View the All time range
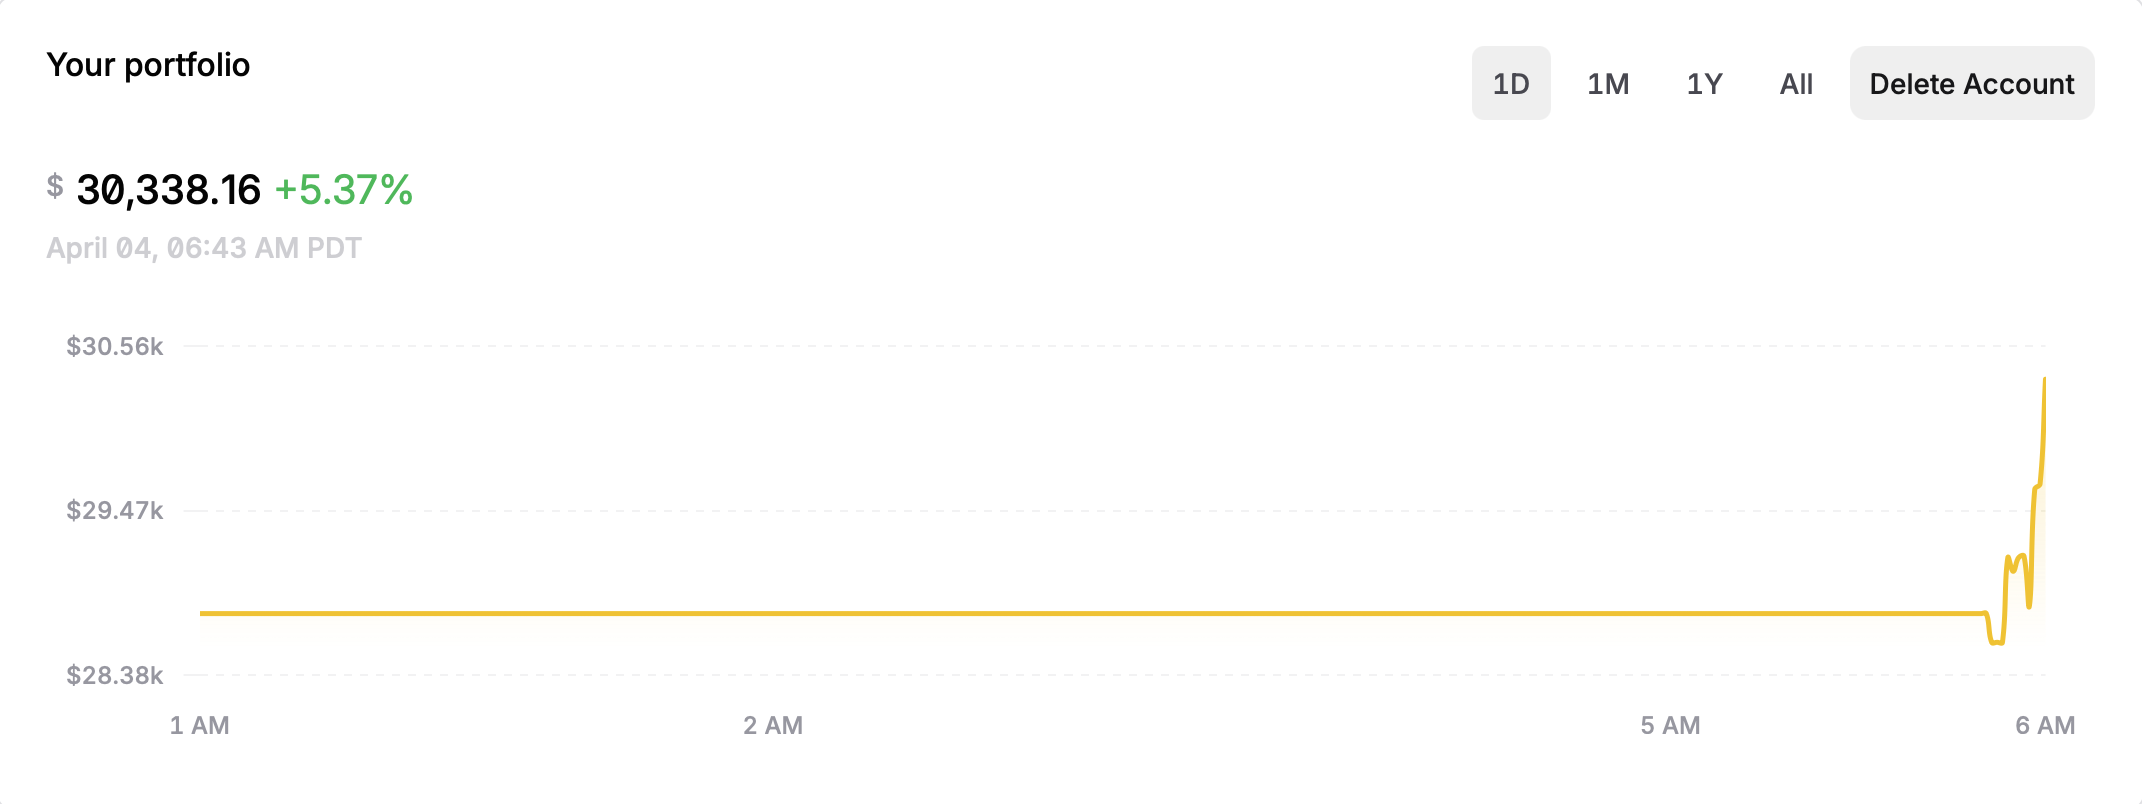The image size is (2142, 804). (x=1796, y=83)
